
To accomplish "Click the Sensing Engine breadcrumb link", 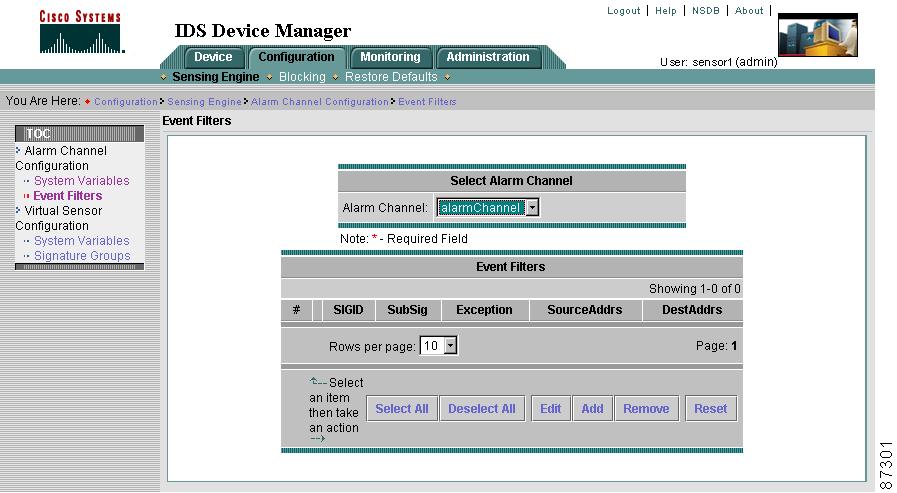I will click(x=204, y=102).
